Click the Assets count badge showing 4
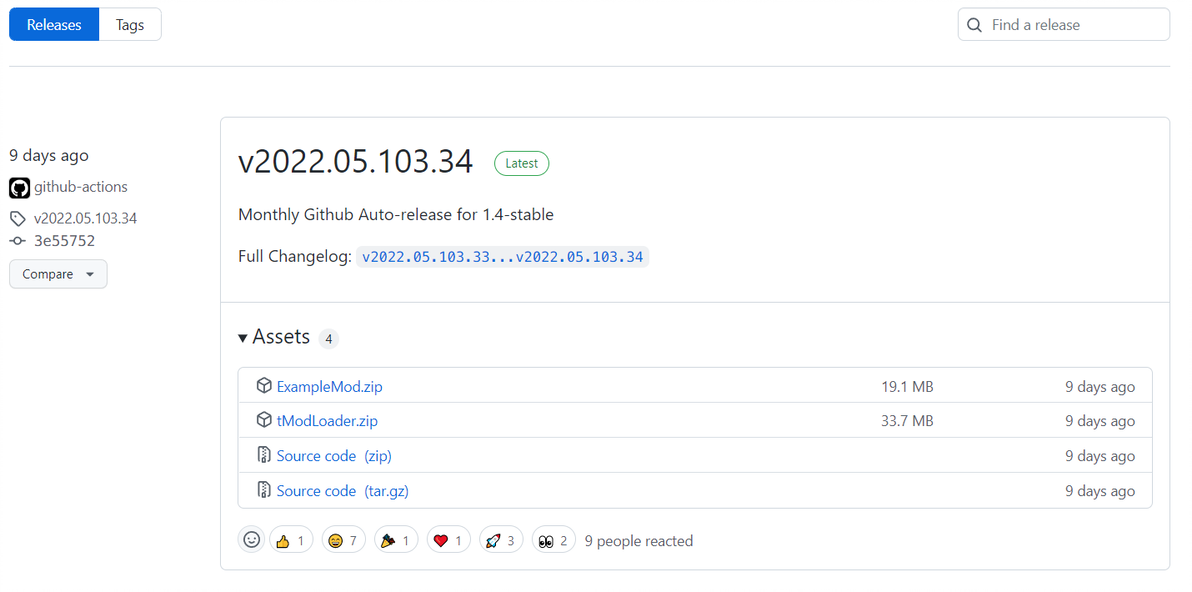The height and width of the screenshot is (592, 1192). click(328, 339)
